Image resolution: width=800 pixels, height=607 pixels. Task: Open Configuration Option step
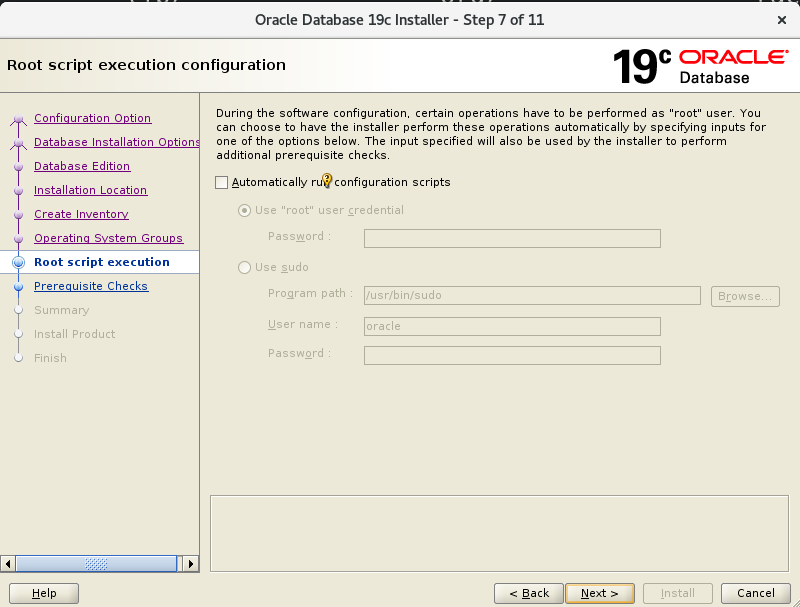pyautogui.click(x=92, y=118)
